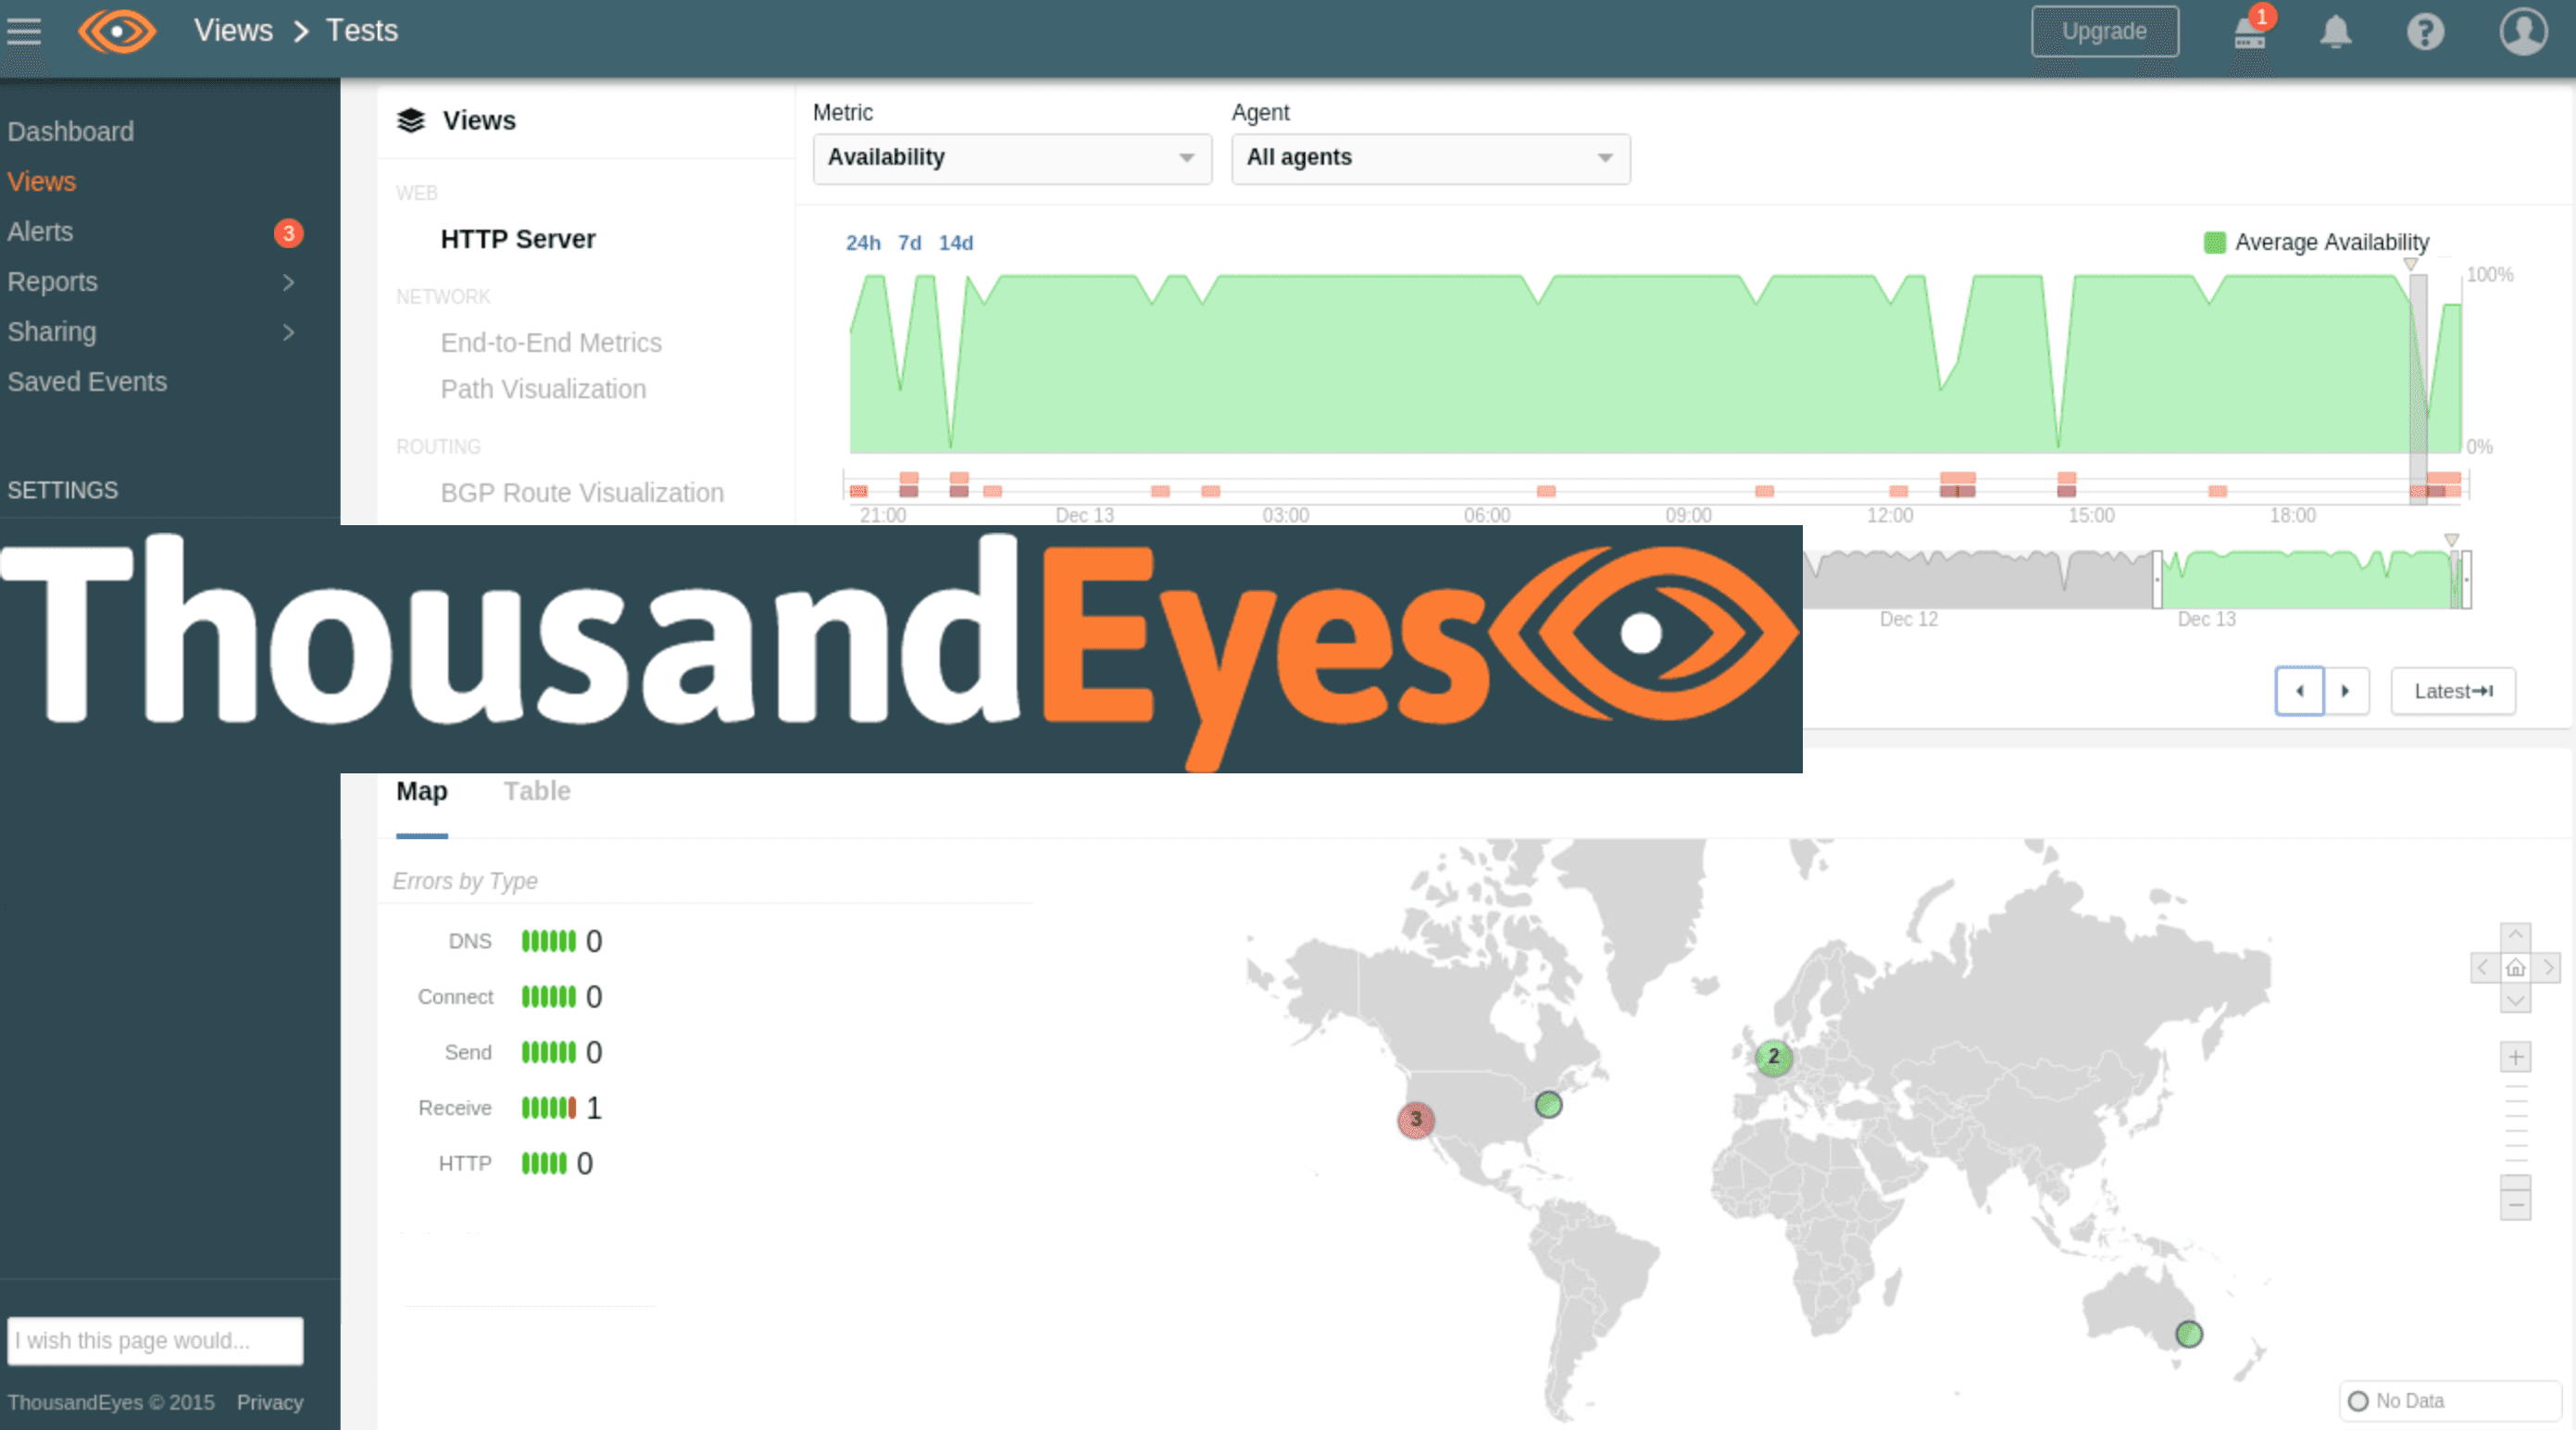Switch to the Table tab
This screenshot has height=1430, width=2576.
click(537, 791)
